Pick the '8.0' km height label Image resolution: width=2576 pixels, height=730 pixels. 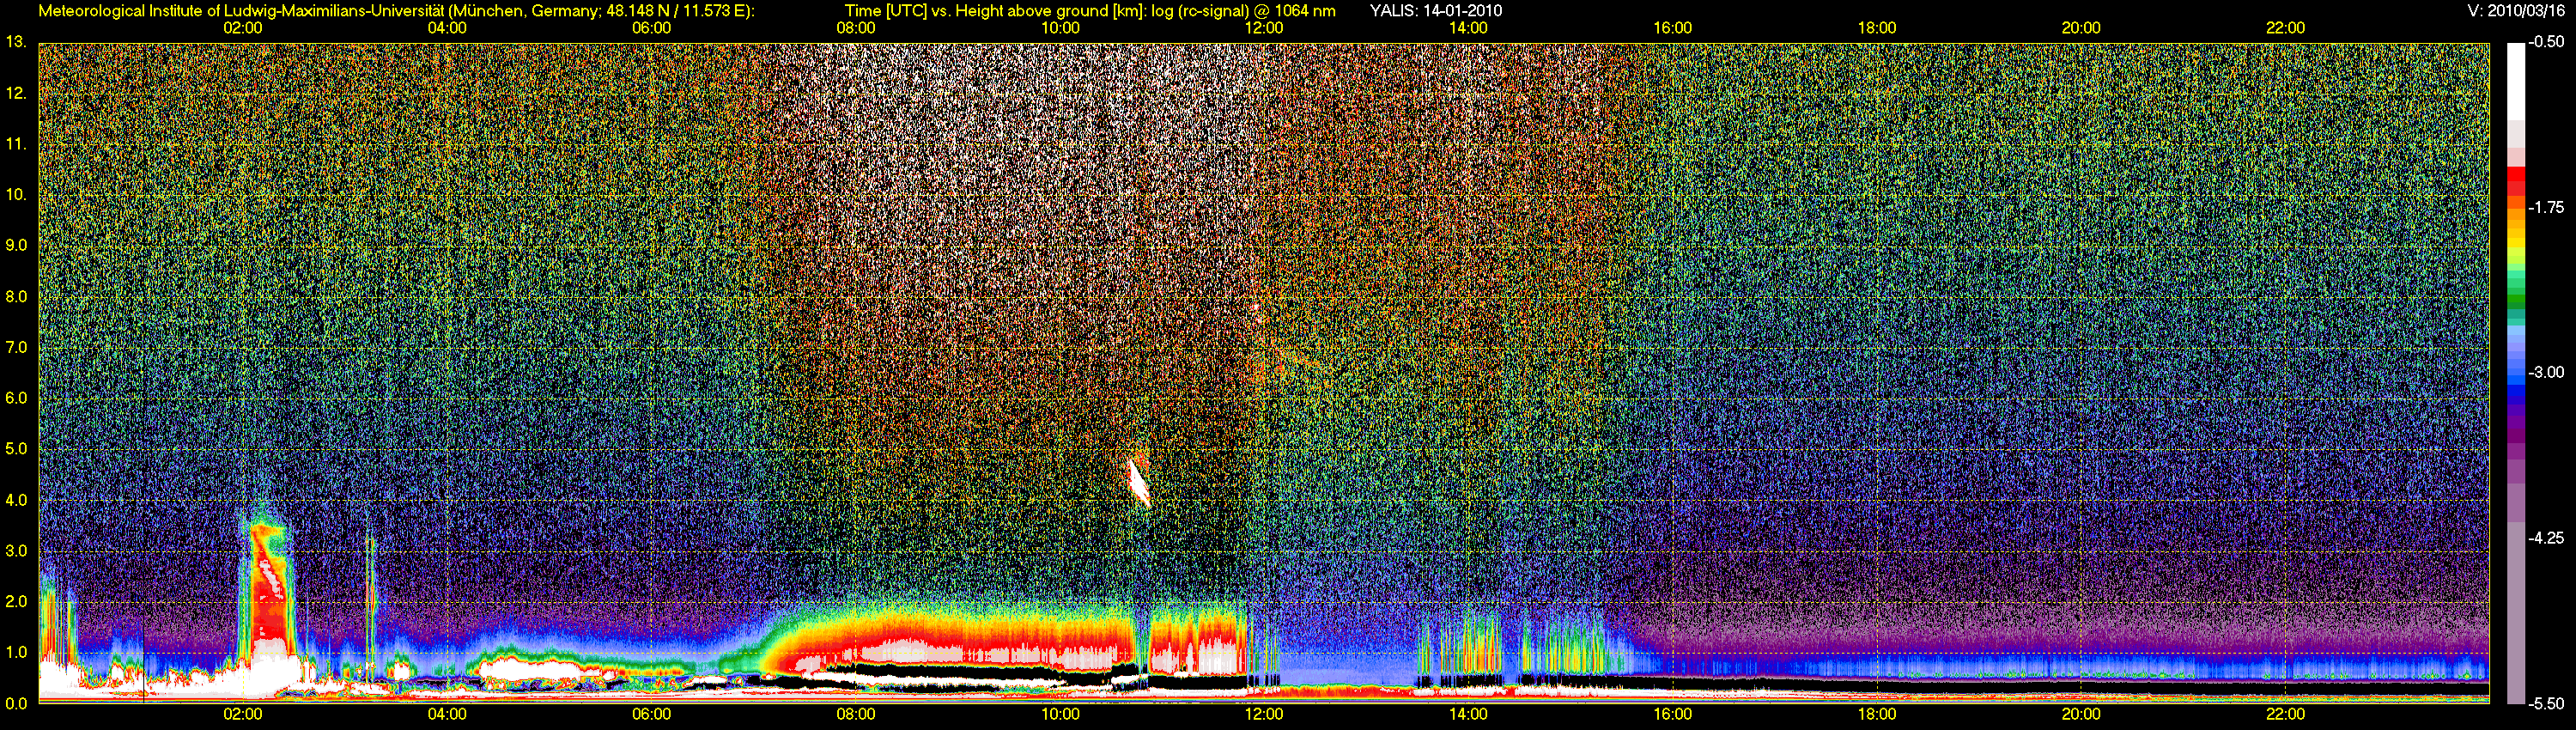[x=16, y=296]
